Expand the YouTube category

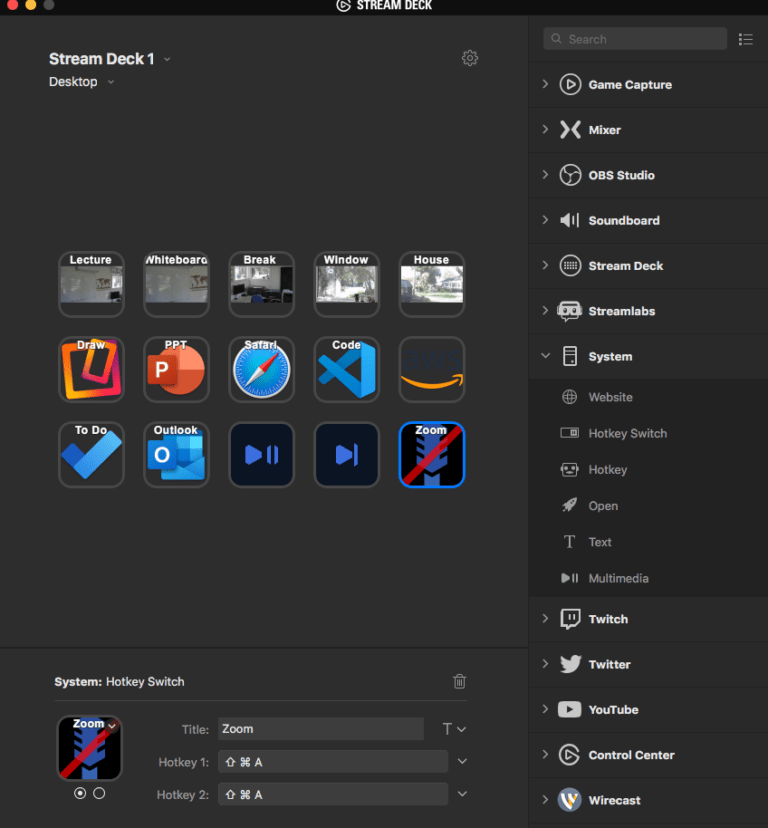pos(545,710)
